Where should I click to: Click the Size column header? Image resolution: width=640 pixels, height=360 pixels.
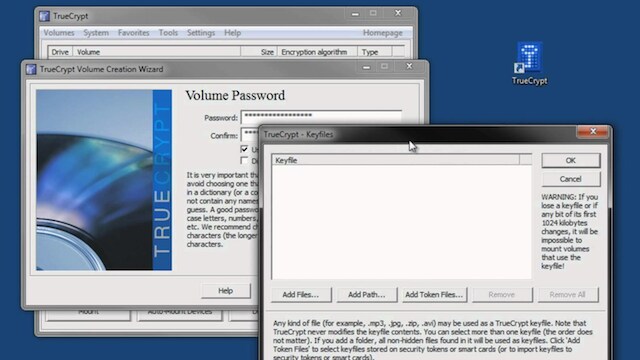[x=259, y=52]
